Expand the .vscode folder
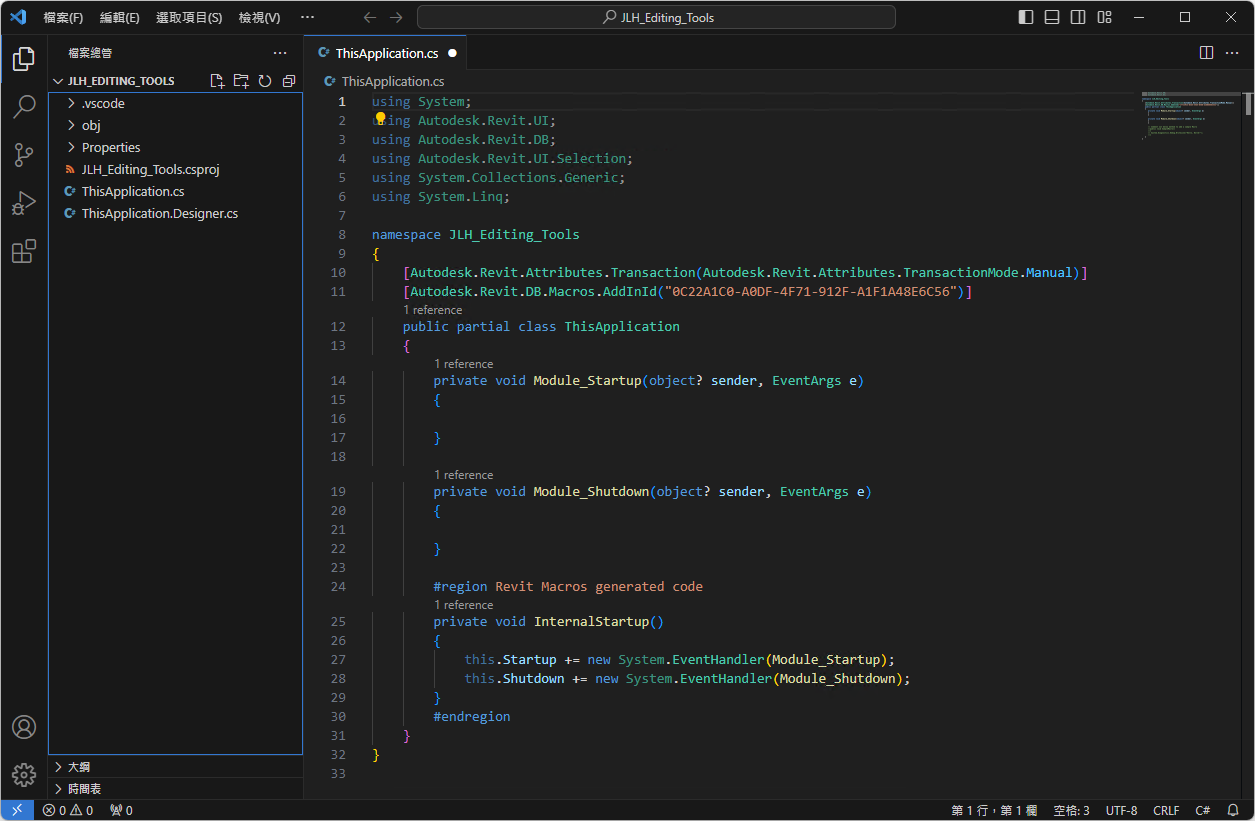This screenshot has width=1255, height=821. coord(103,103)
